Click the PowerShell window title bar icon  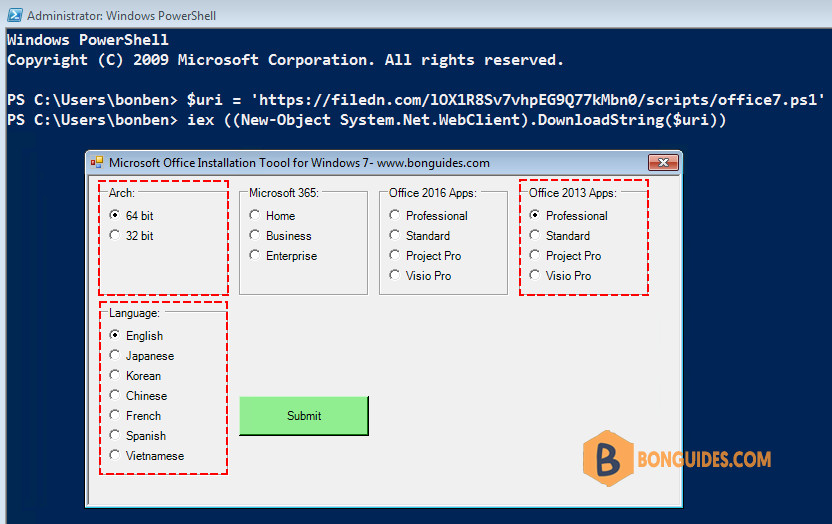pos(14,15)
